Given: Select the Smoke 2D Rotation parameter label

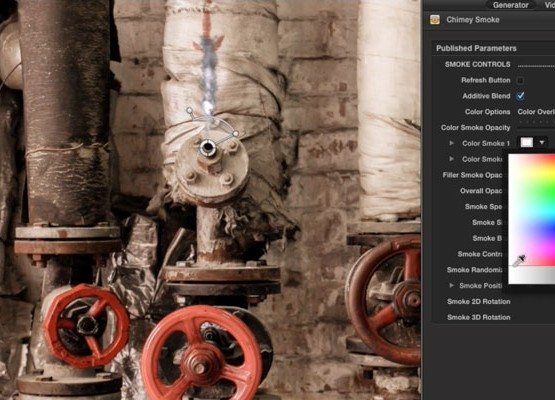Looking at the screenshot, I should tap(479, 301).
